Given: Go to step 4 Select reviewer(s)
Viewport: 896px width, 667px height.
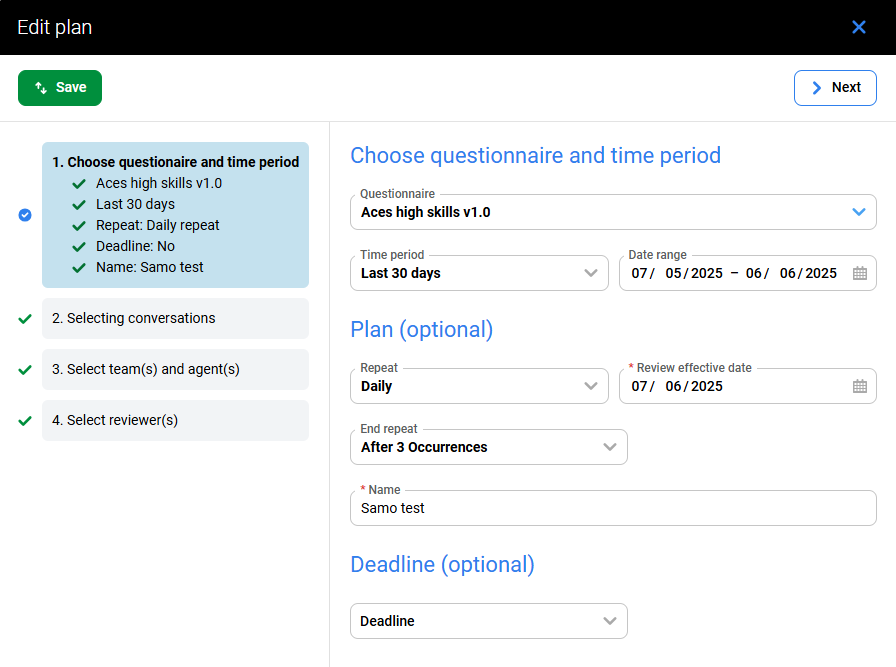Looking at the screenshot, I should pos(175,421).
